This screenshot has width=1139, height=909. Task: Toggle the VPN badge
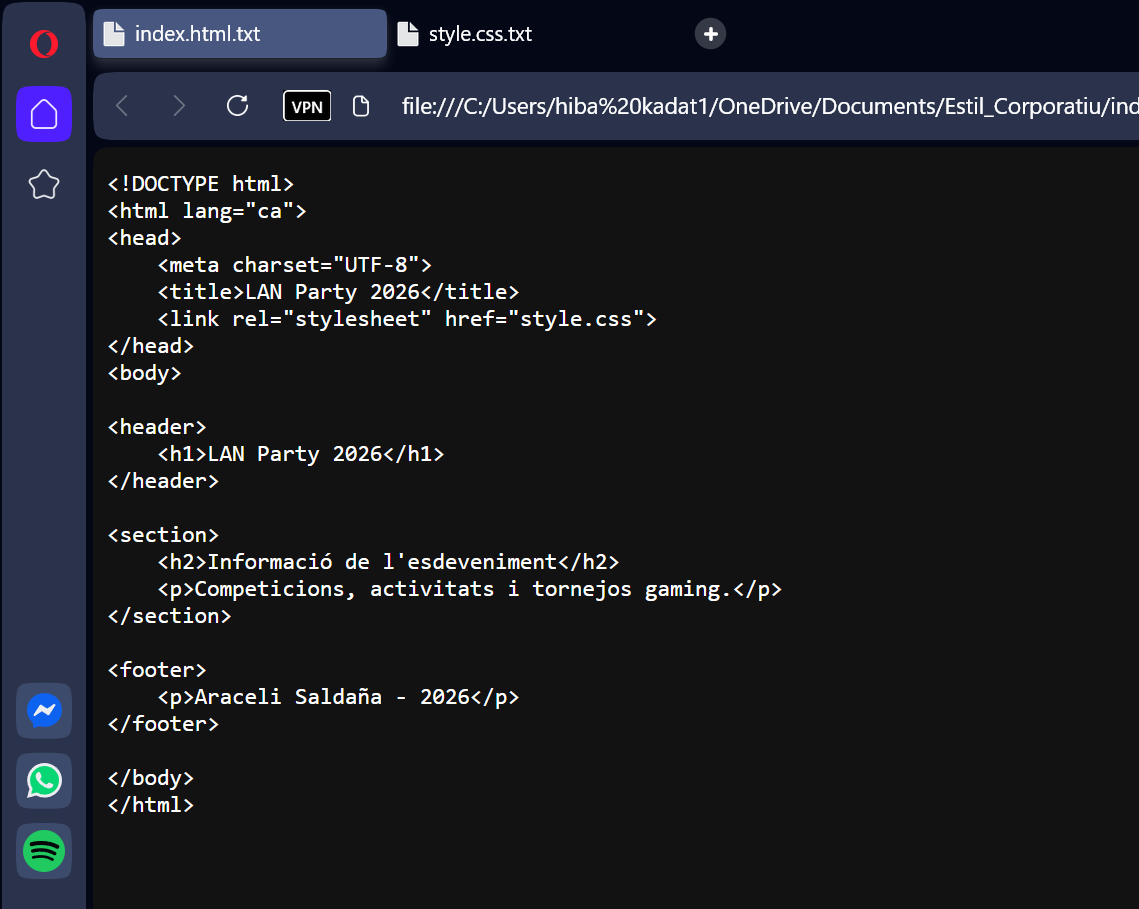click(x=307, y=106)
